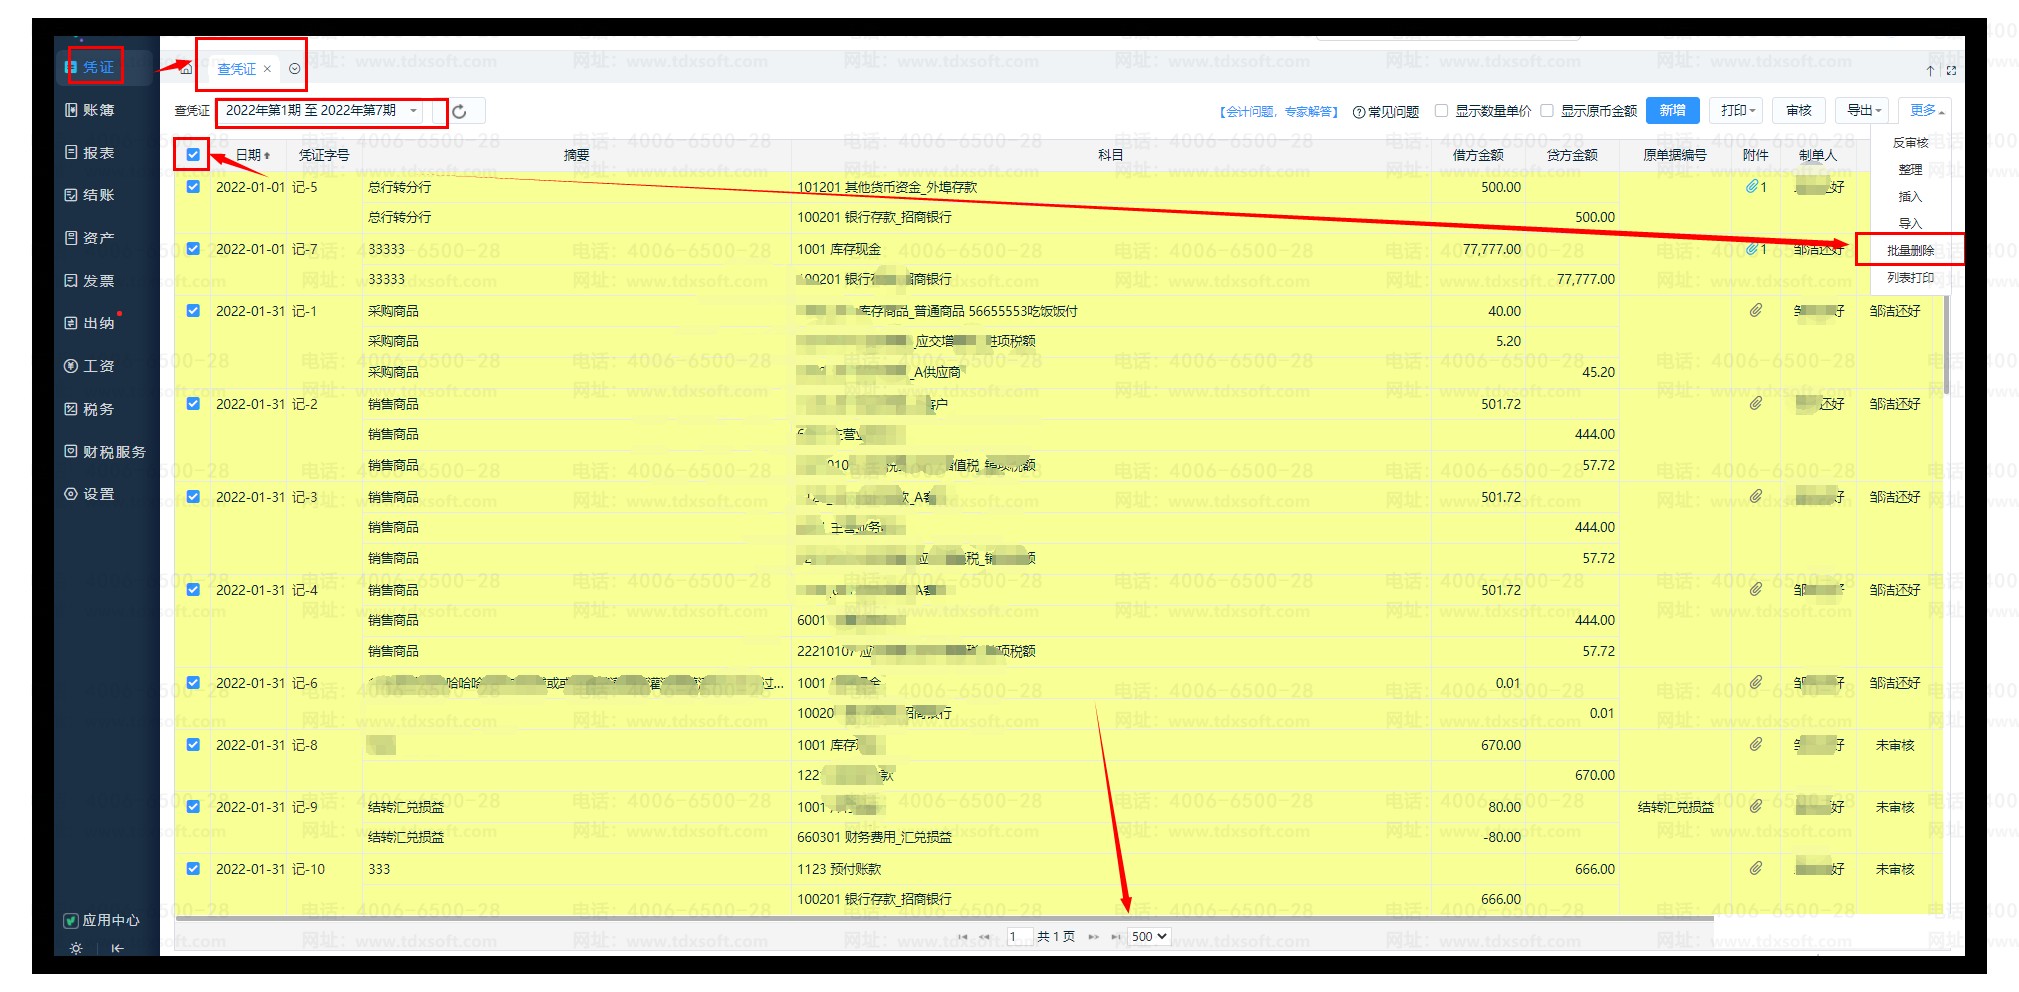Collapse sidebar using bottom-left arrow icon
Viewport: 2019px width, 992px height.
pos(117,948)
